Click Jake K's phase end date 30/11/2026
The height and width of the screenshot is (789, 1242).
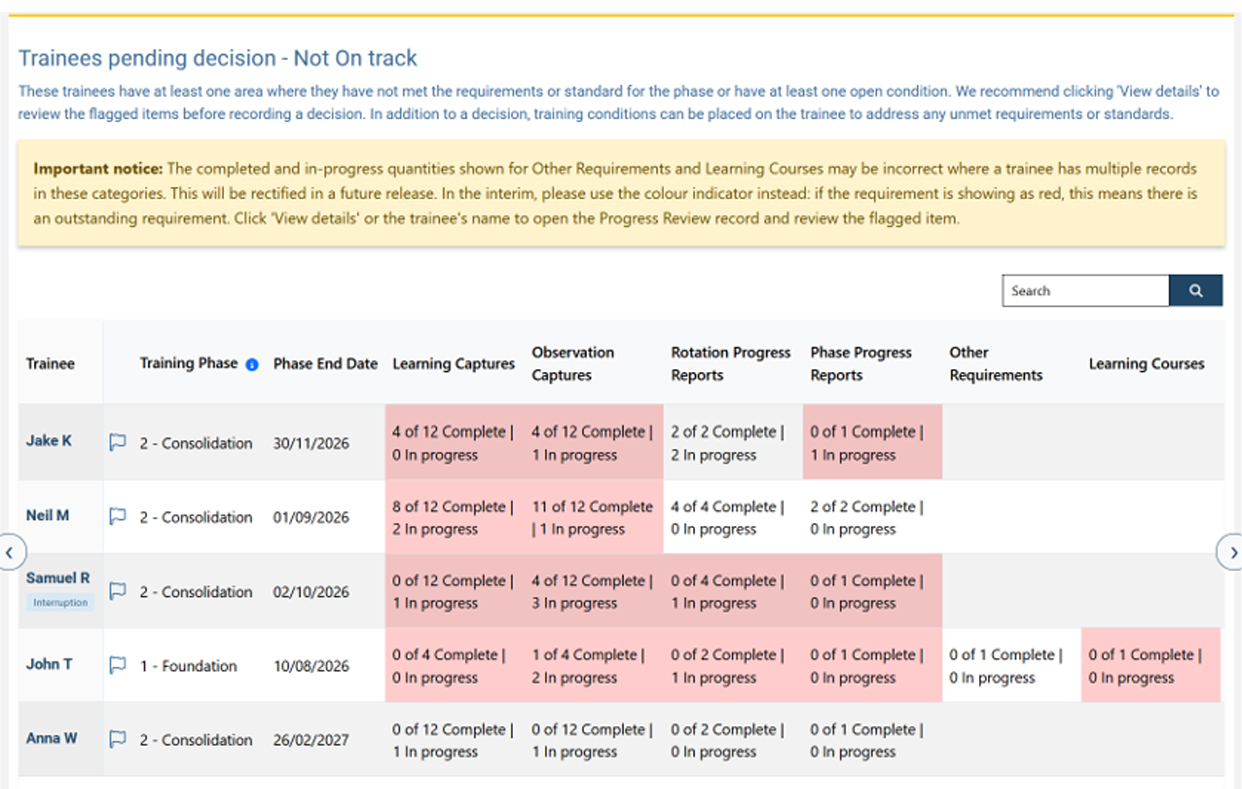pos(311,443)
